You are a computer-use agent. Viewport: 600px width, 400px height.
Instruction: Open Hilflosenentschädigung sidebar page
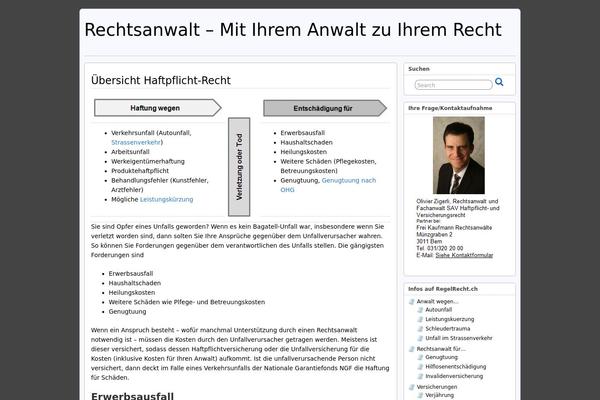tap(456, 367)
